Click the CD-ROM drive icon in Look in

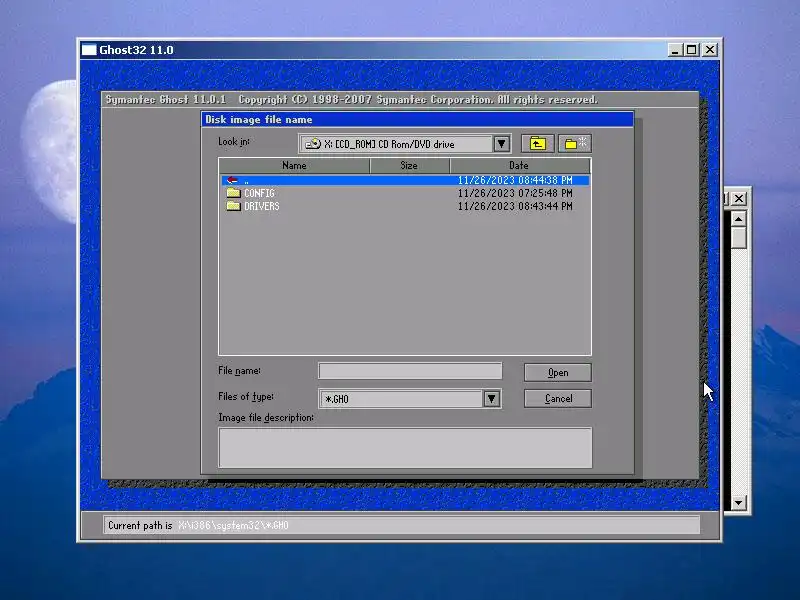[312, 144]
